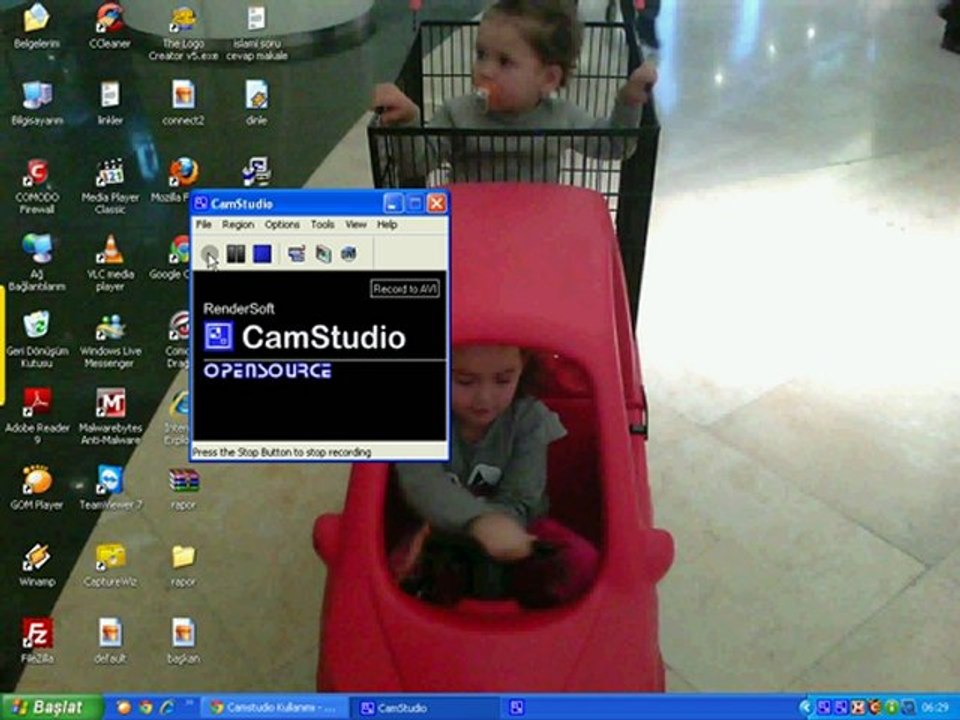960x720 pixels.
Task: Select the Adobe Reader 9 icon
Action: pyautogui.click(x=37, y=416)
